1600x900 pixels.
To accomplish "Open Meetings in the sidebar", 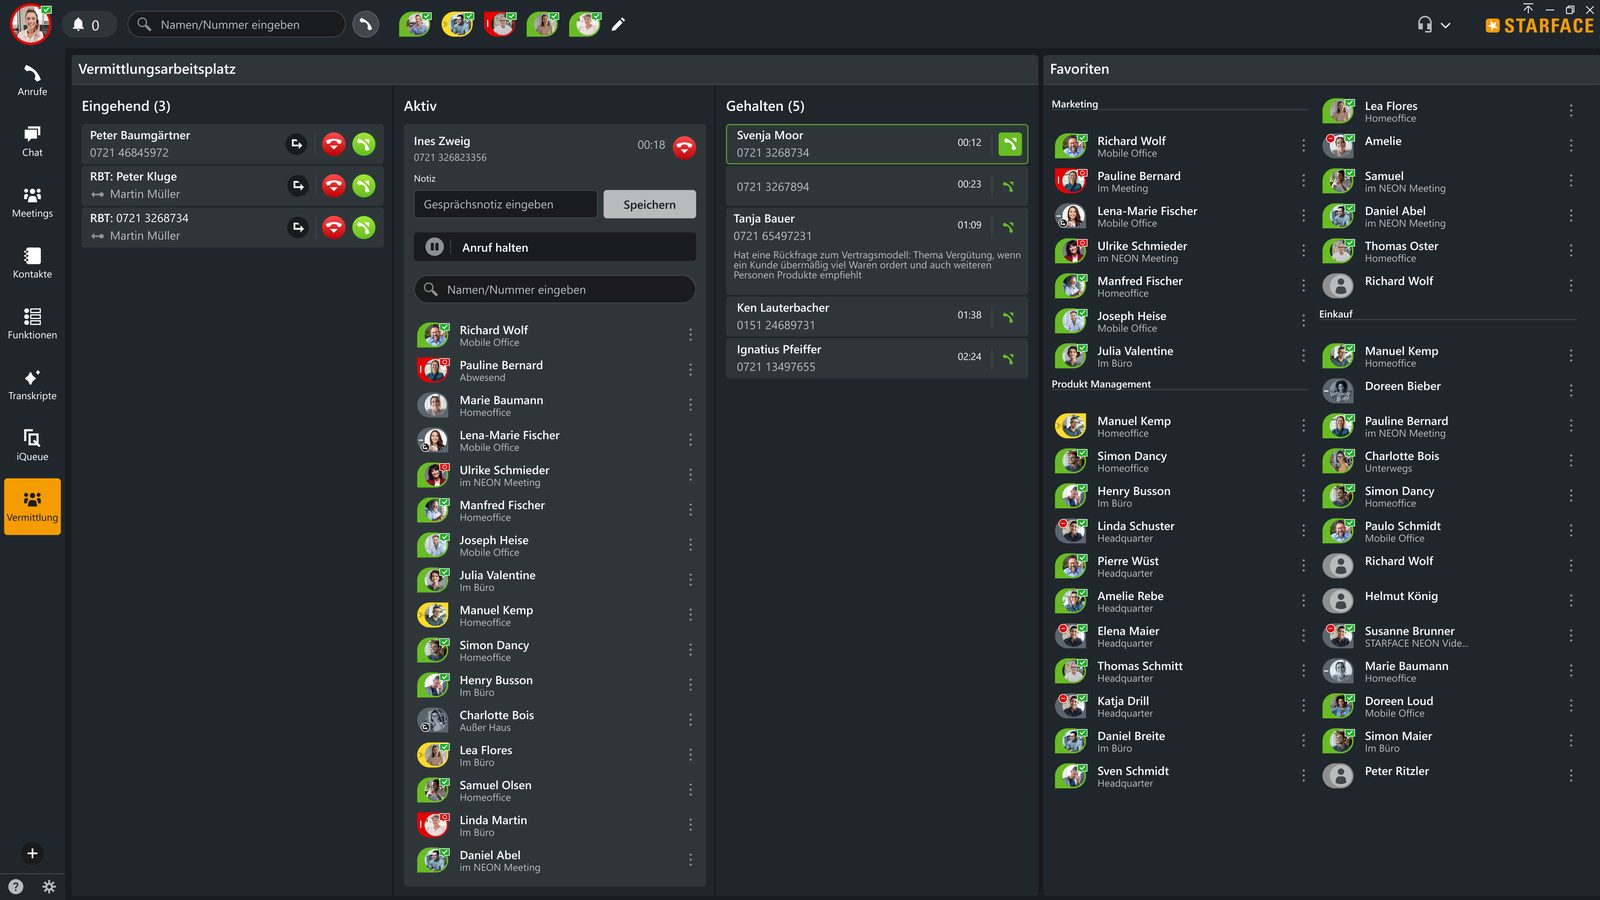I will [x=32, y=202].
